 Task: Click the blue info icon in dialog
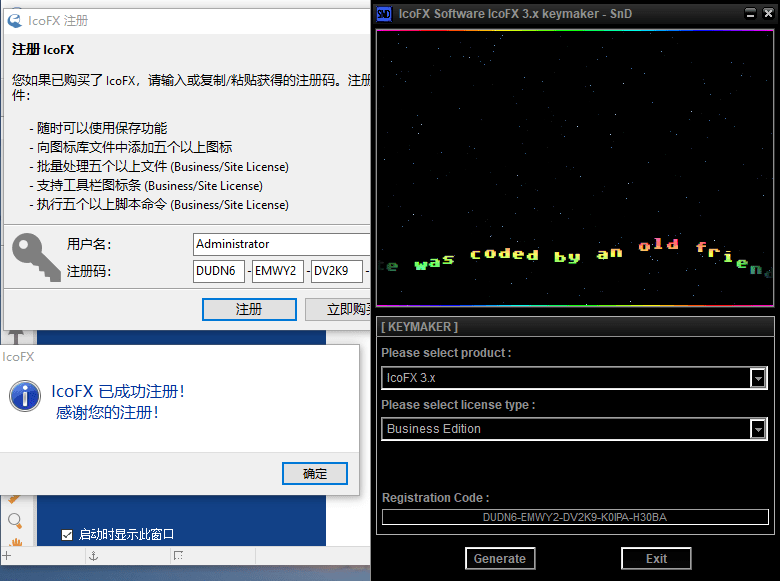tap(25, 396)
